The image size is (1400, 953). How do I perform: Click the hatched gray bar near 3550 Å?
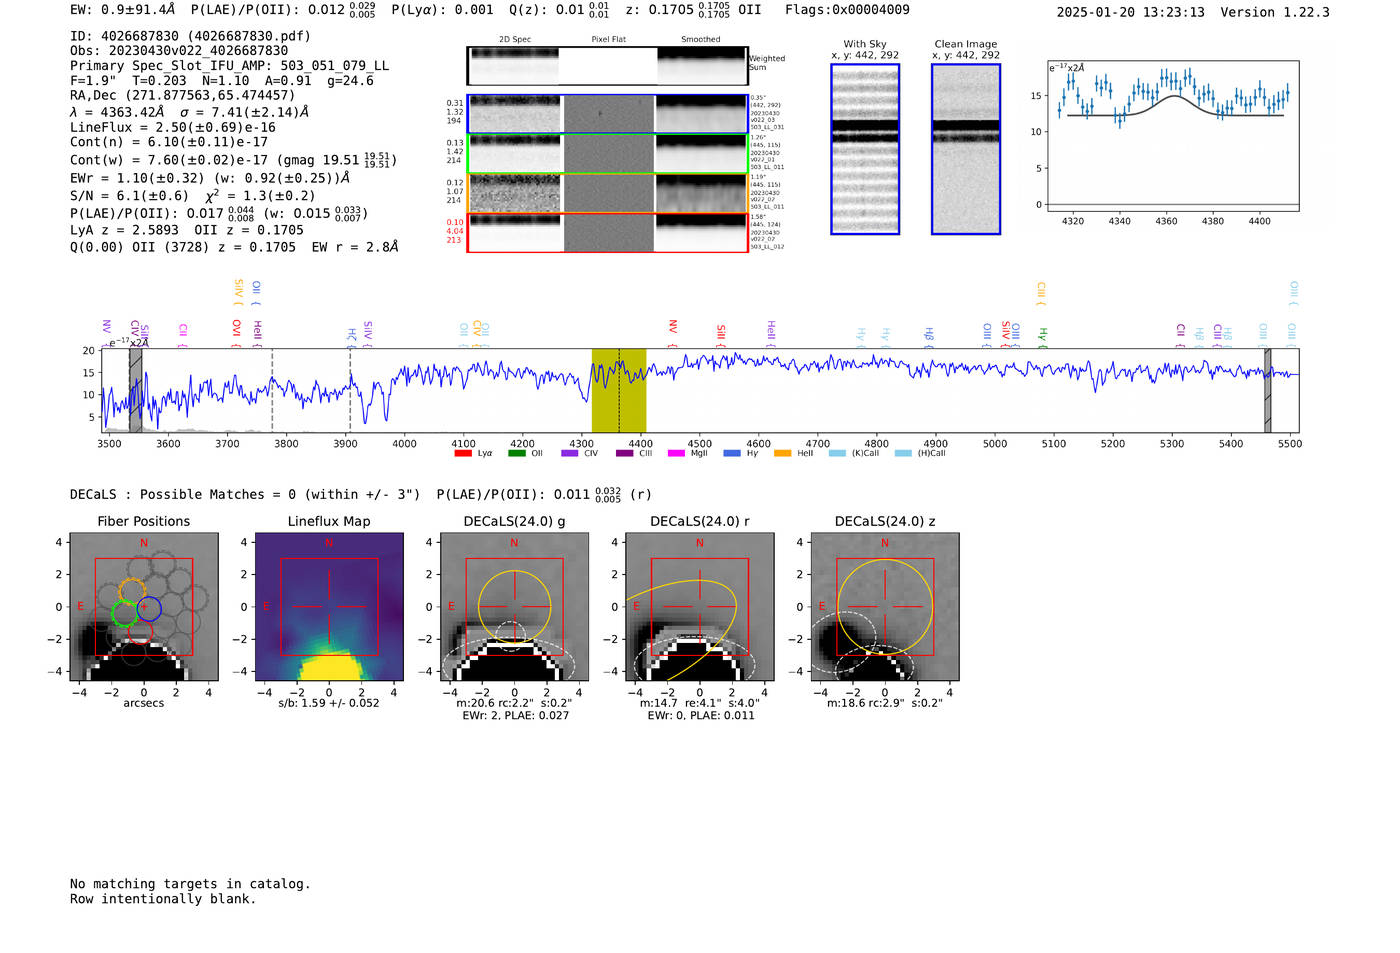tap(135, 390)
